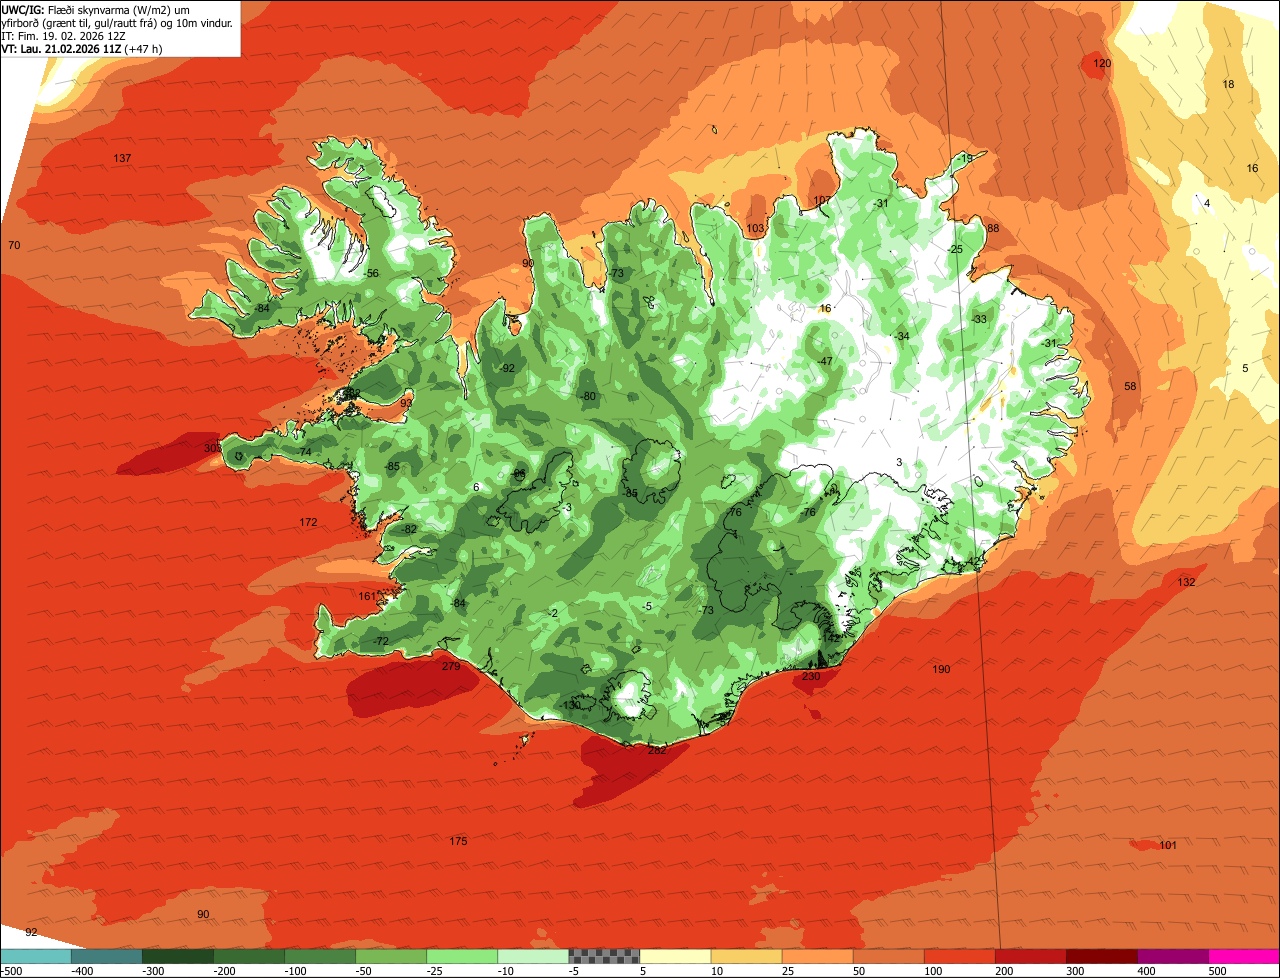Click the light teal -500 to -400 legend swatch

pyautogui.click(x=35, y=956)
